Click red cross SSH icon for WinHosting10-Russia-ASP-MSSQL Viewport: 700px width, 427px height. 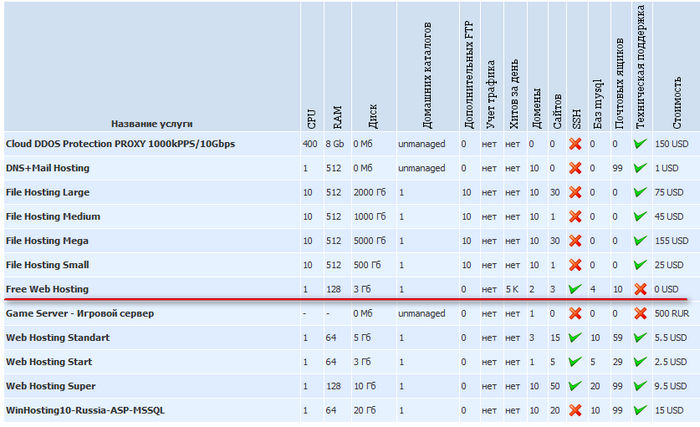[x=575, y=410]
